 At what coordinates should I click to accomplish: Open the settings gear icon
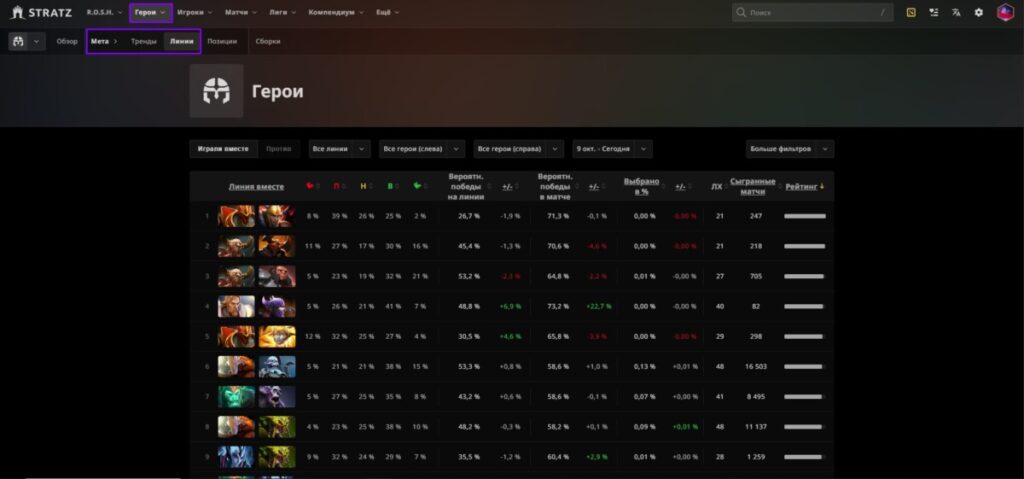click(x=978, y=12)
